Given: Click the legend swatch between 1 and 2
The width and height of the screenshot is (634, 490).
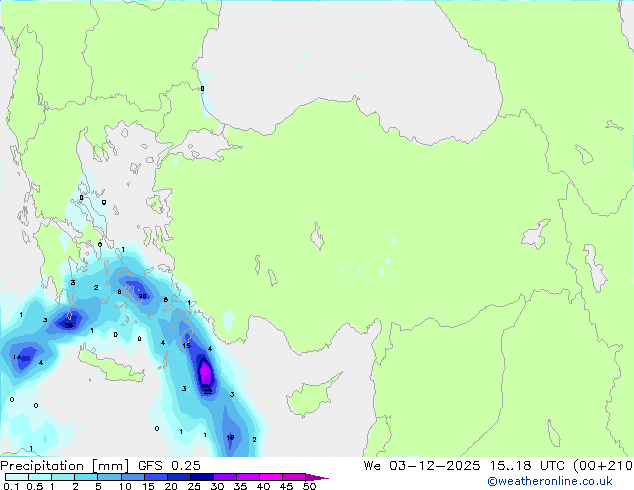Looking at the screenshot, I should (x=63, y=477).
